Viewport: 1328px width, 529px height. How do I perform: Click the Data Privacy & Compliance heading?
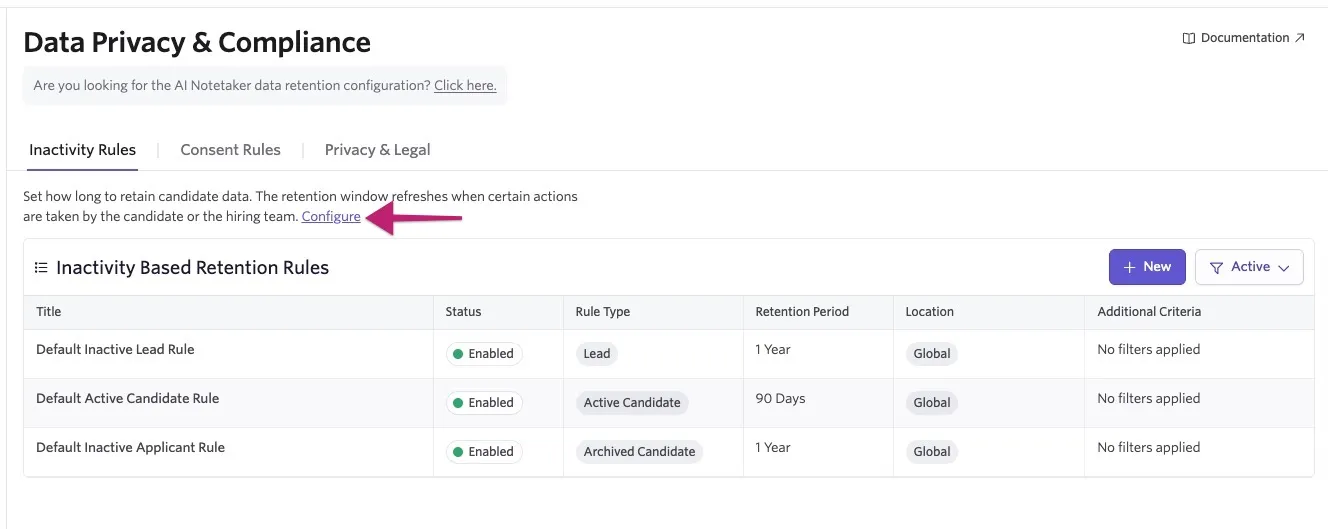point(197,42)
